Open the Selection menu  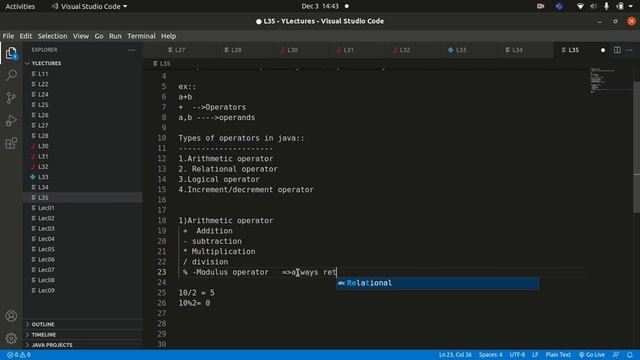pos(52,36)
